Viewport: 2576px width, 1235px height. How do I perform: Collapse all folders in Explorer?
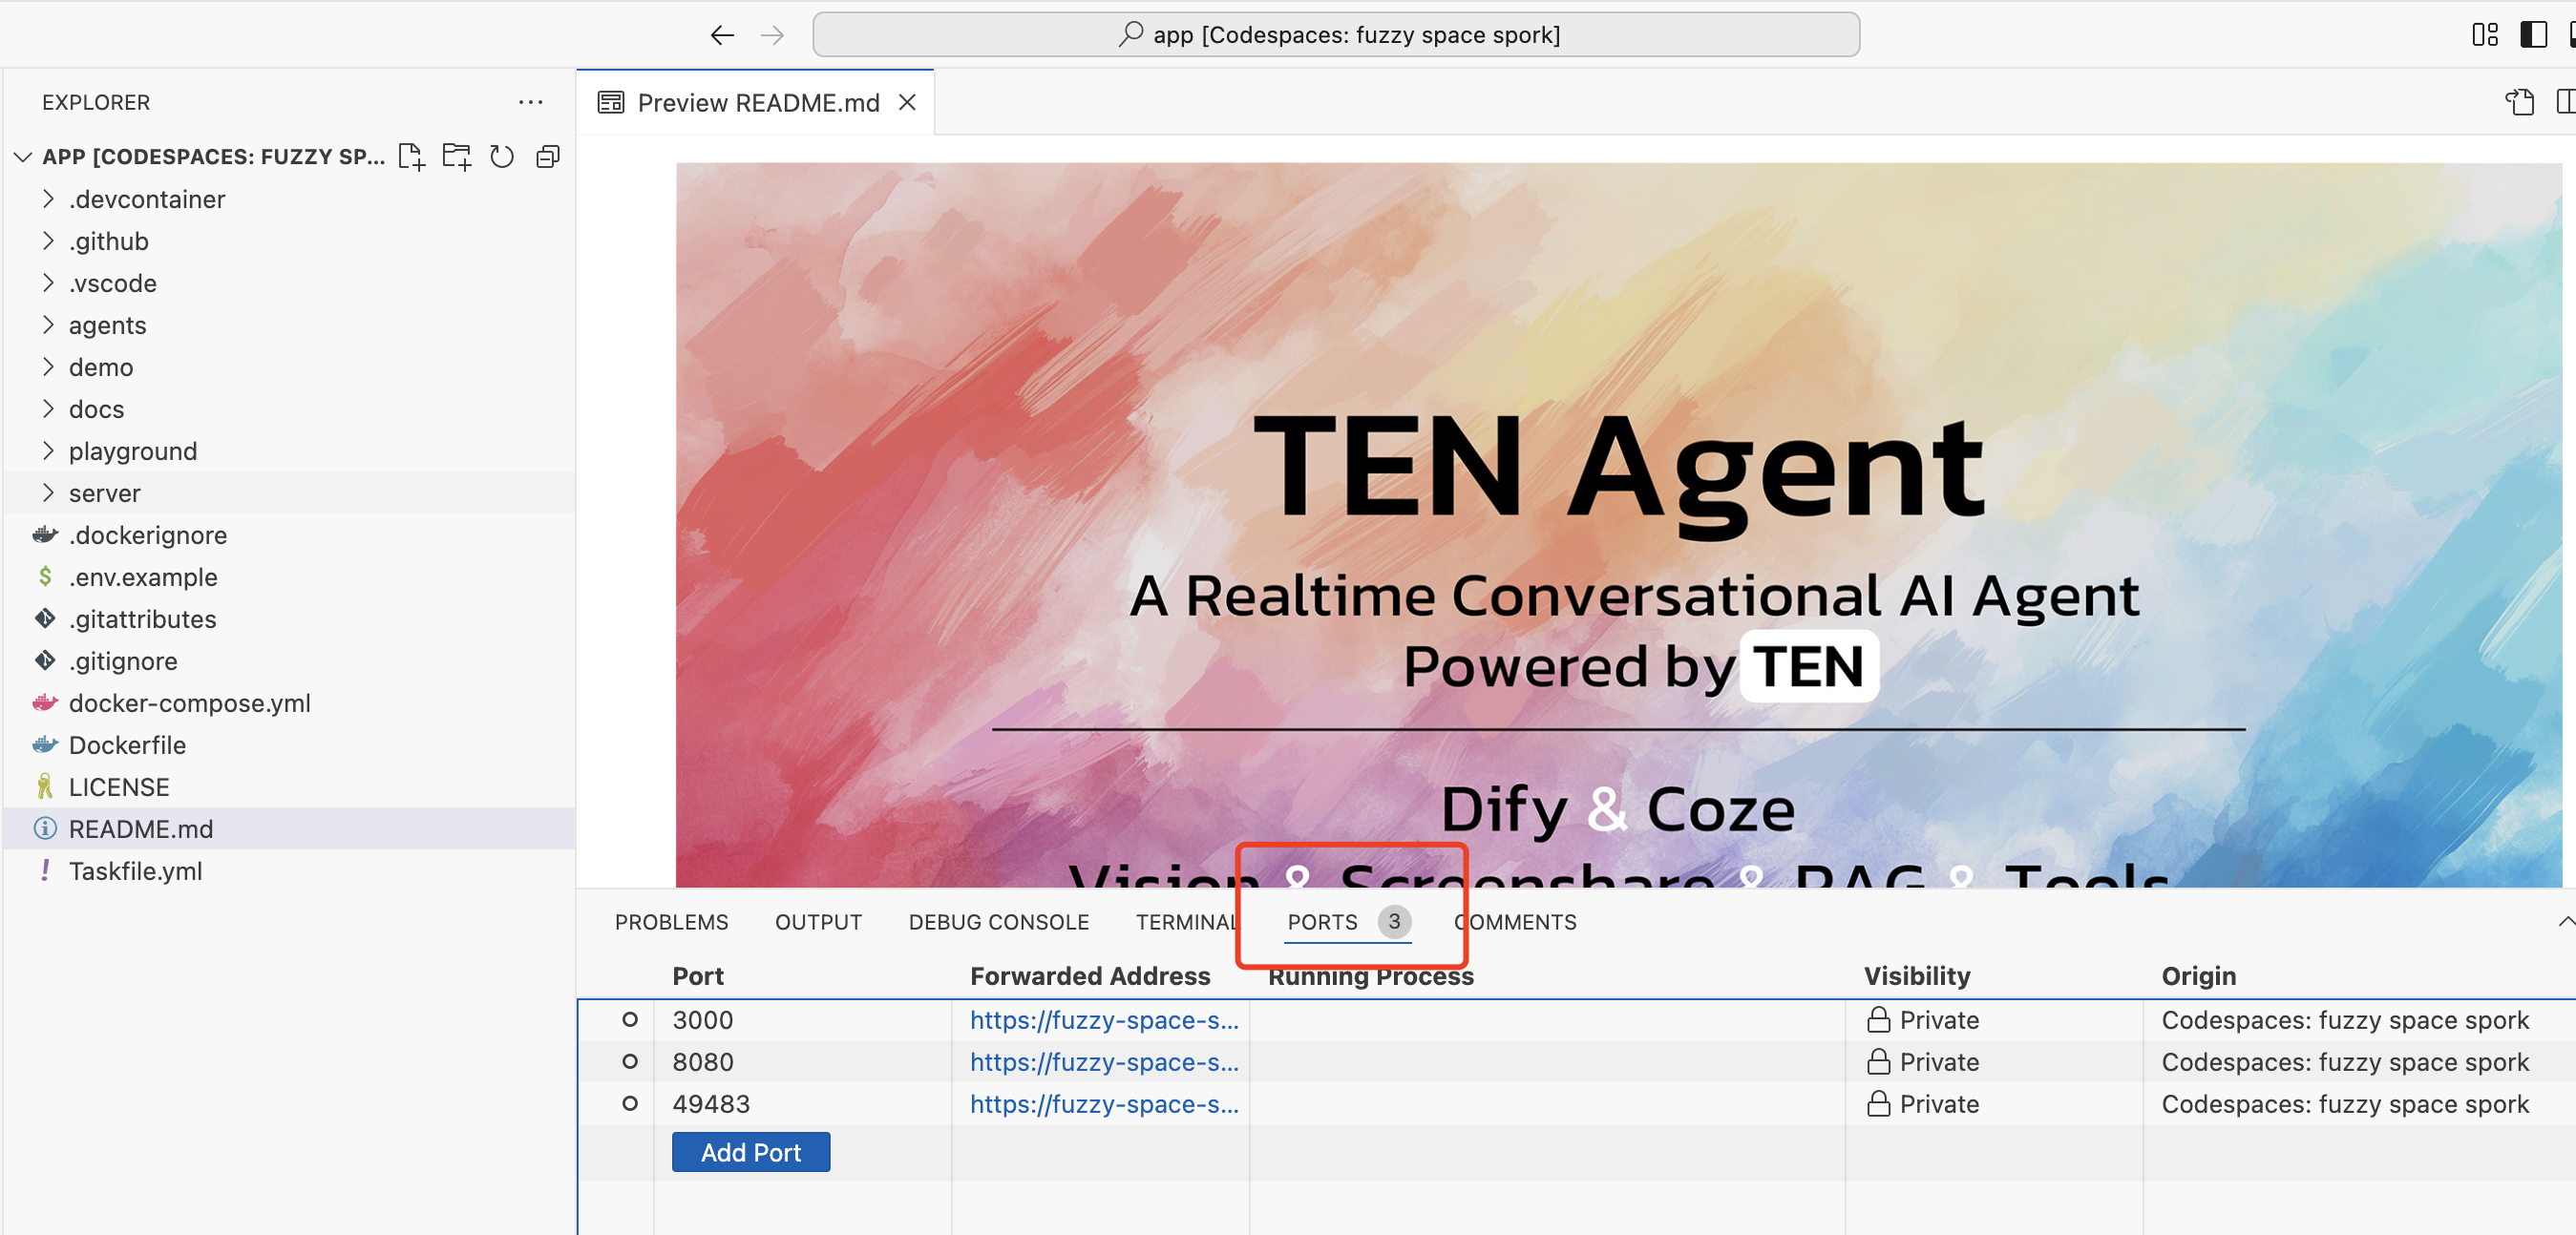point(548,157)
